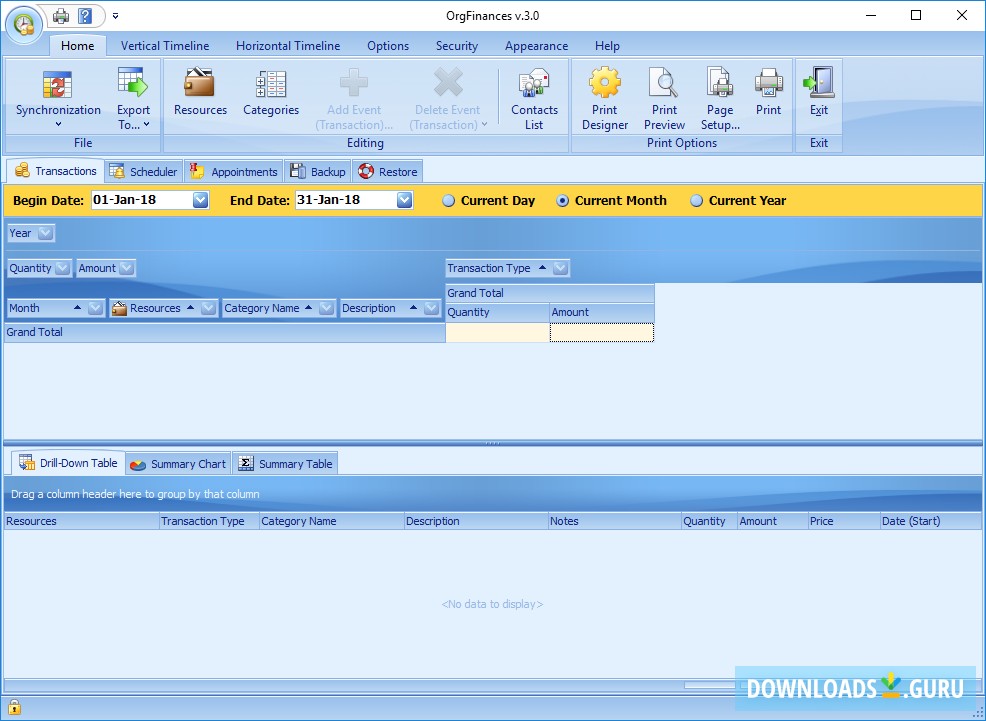Screen dimensions: 986x721
Task: Click Add Event (Transaction) plus icon
Action: pyautogui.click(x=354, y=99)
